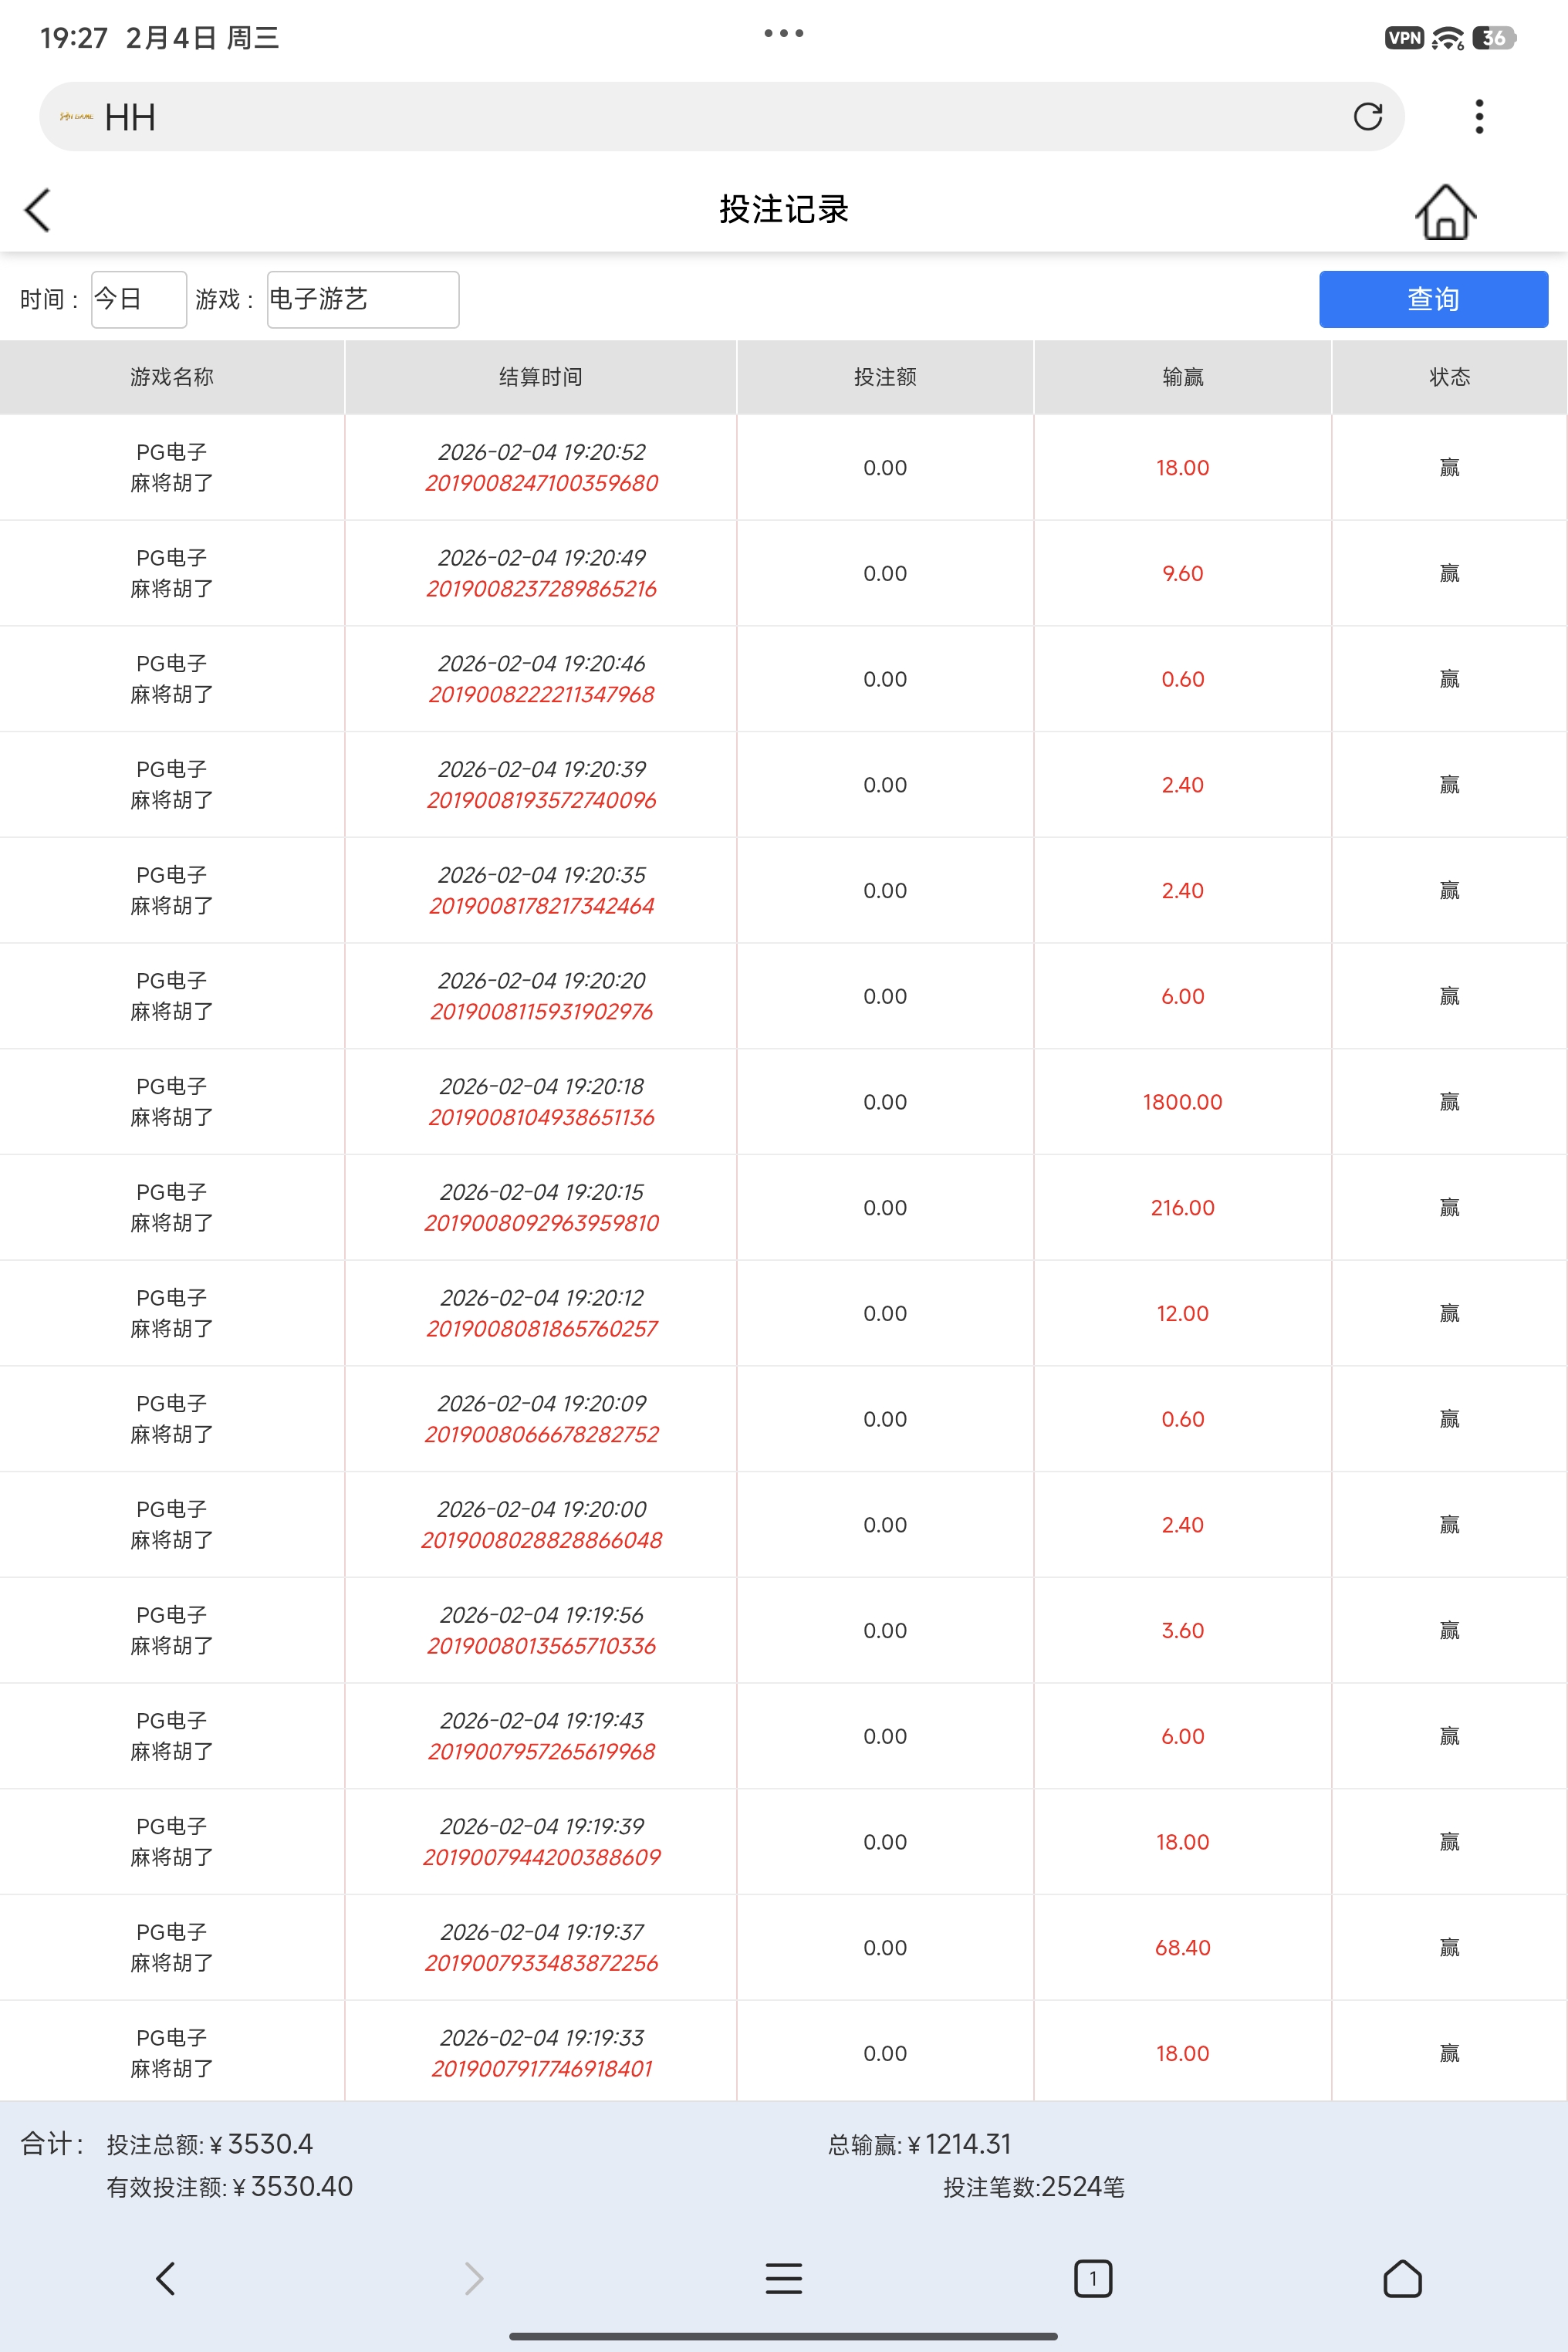This screenshot has width=1568, height=2352.
Task: Tap the browser home icon at bottom
Action: tap(1401, 2278)
